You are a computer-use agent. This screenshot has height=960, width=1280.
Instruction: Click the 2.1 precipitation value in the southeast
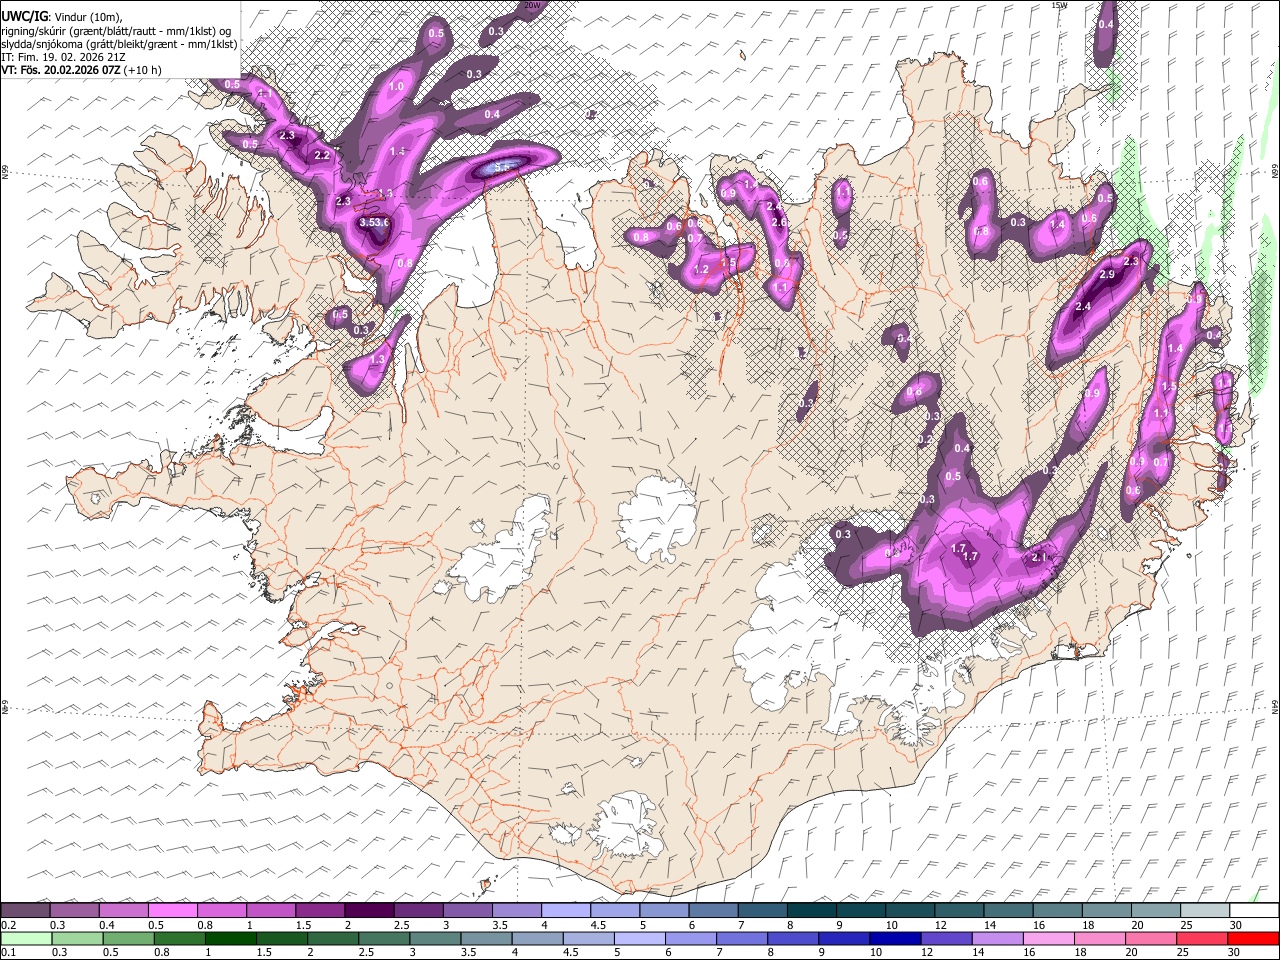[x=1040, y=558]
